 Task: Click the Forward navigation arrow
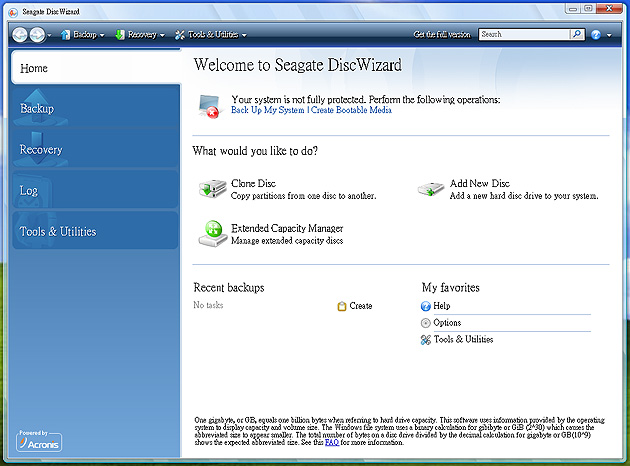pos(37,35)
